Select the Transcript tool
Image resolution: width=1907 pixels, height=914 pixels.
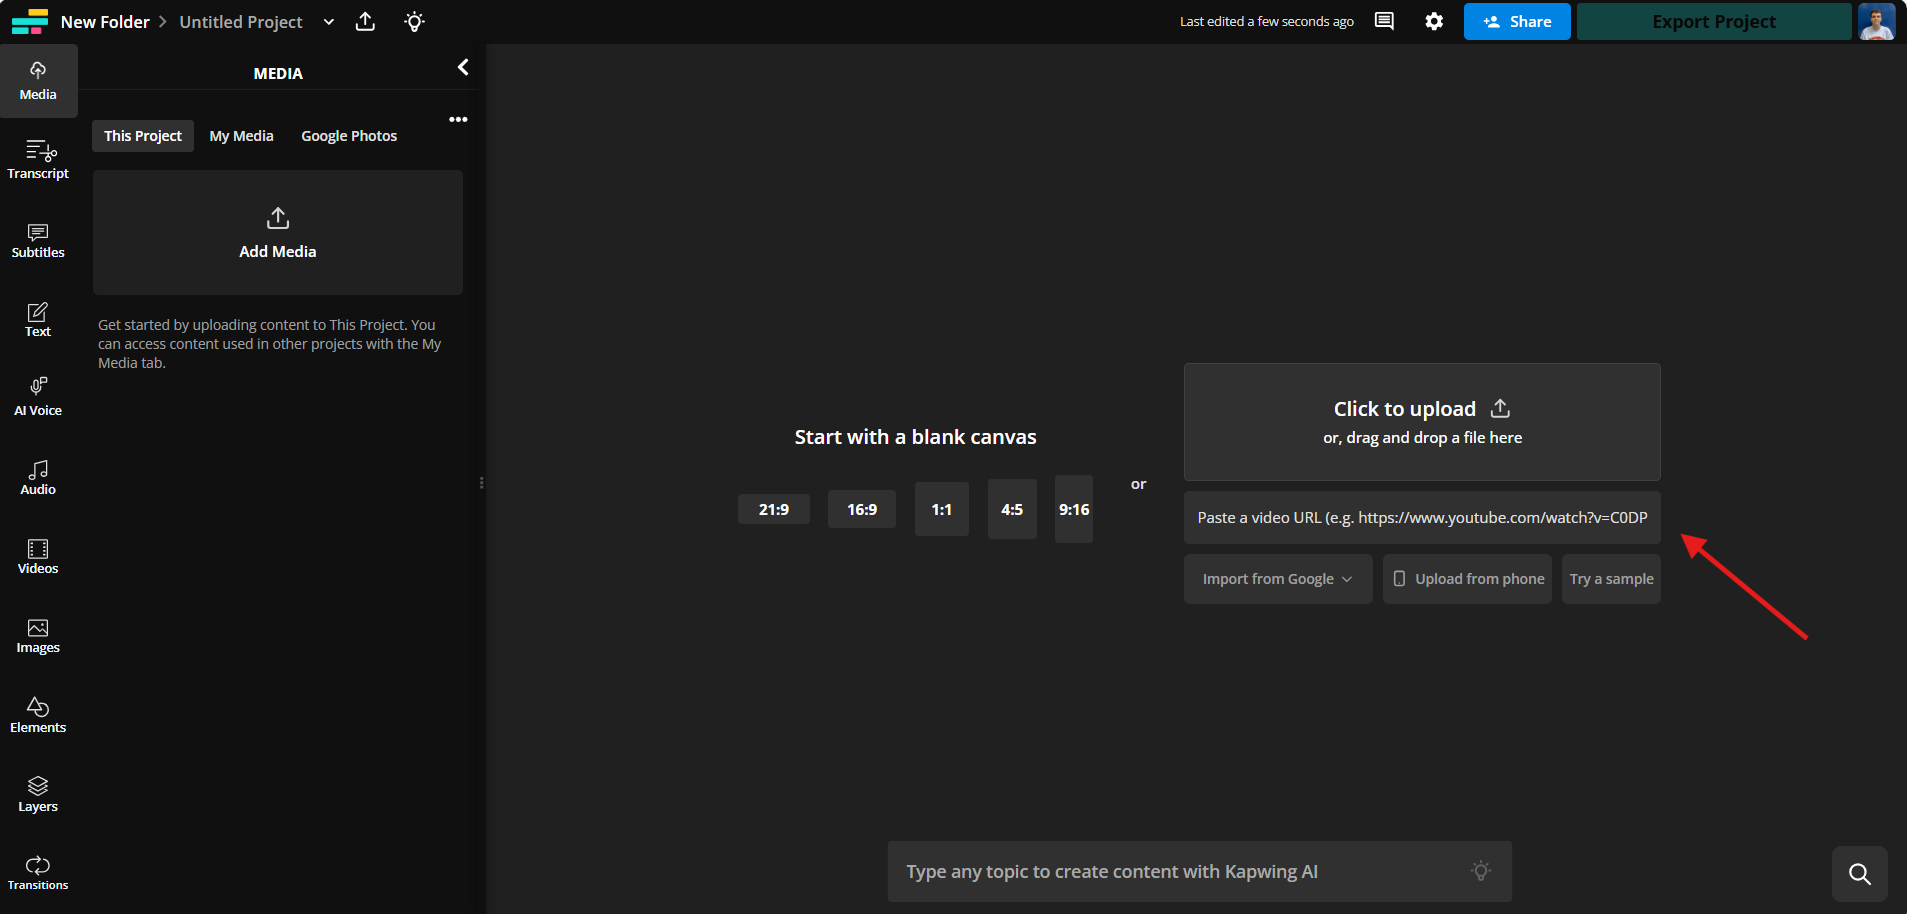pyautogui.click(x=38, y=158)
